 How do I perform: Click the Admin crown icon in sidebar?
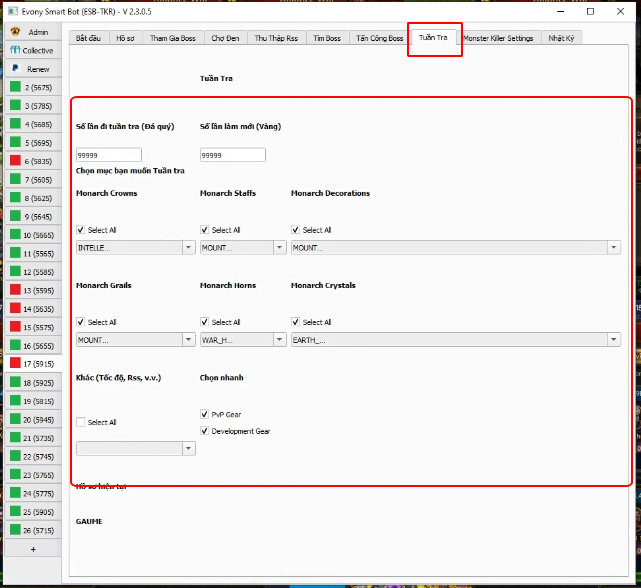15,32
